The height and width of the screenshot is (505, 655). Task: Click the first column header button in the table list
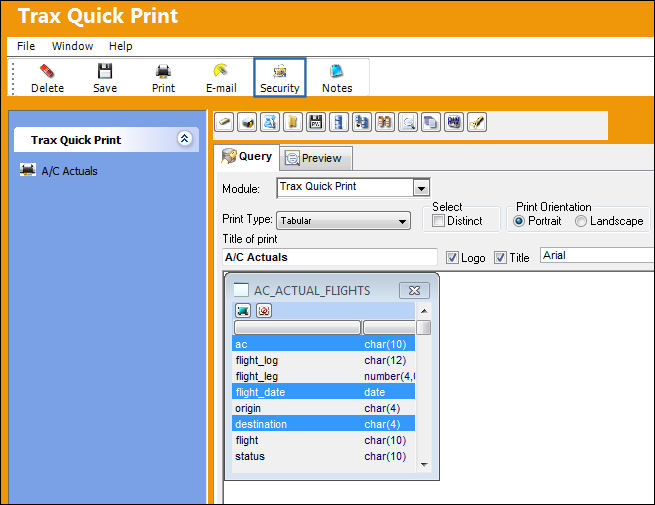[297, 327]
